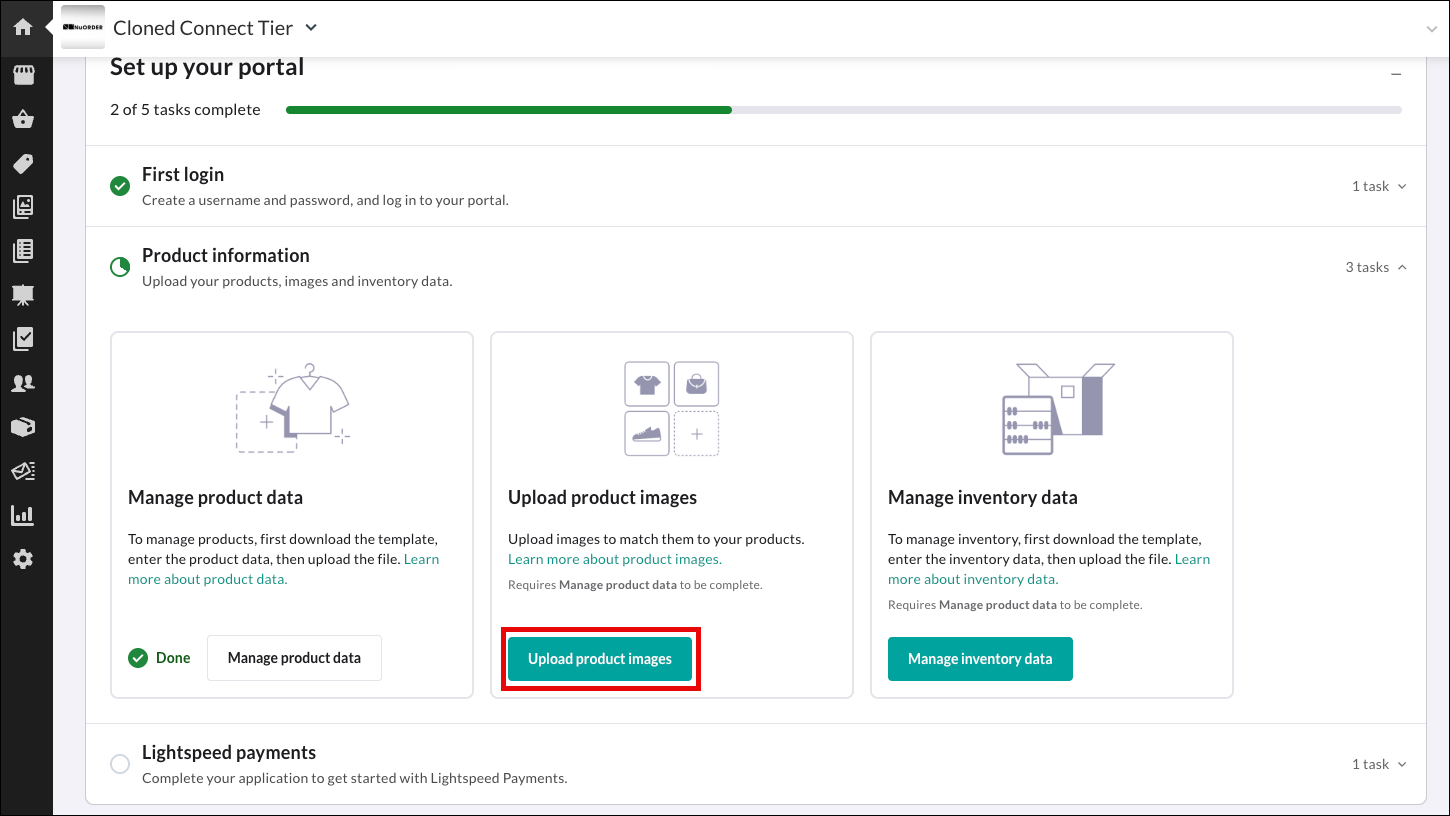Click the First login green checkmark
The height and width of the screenshot is (816, 1450).
(120, 186)
